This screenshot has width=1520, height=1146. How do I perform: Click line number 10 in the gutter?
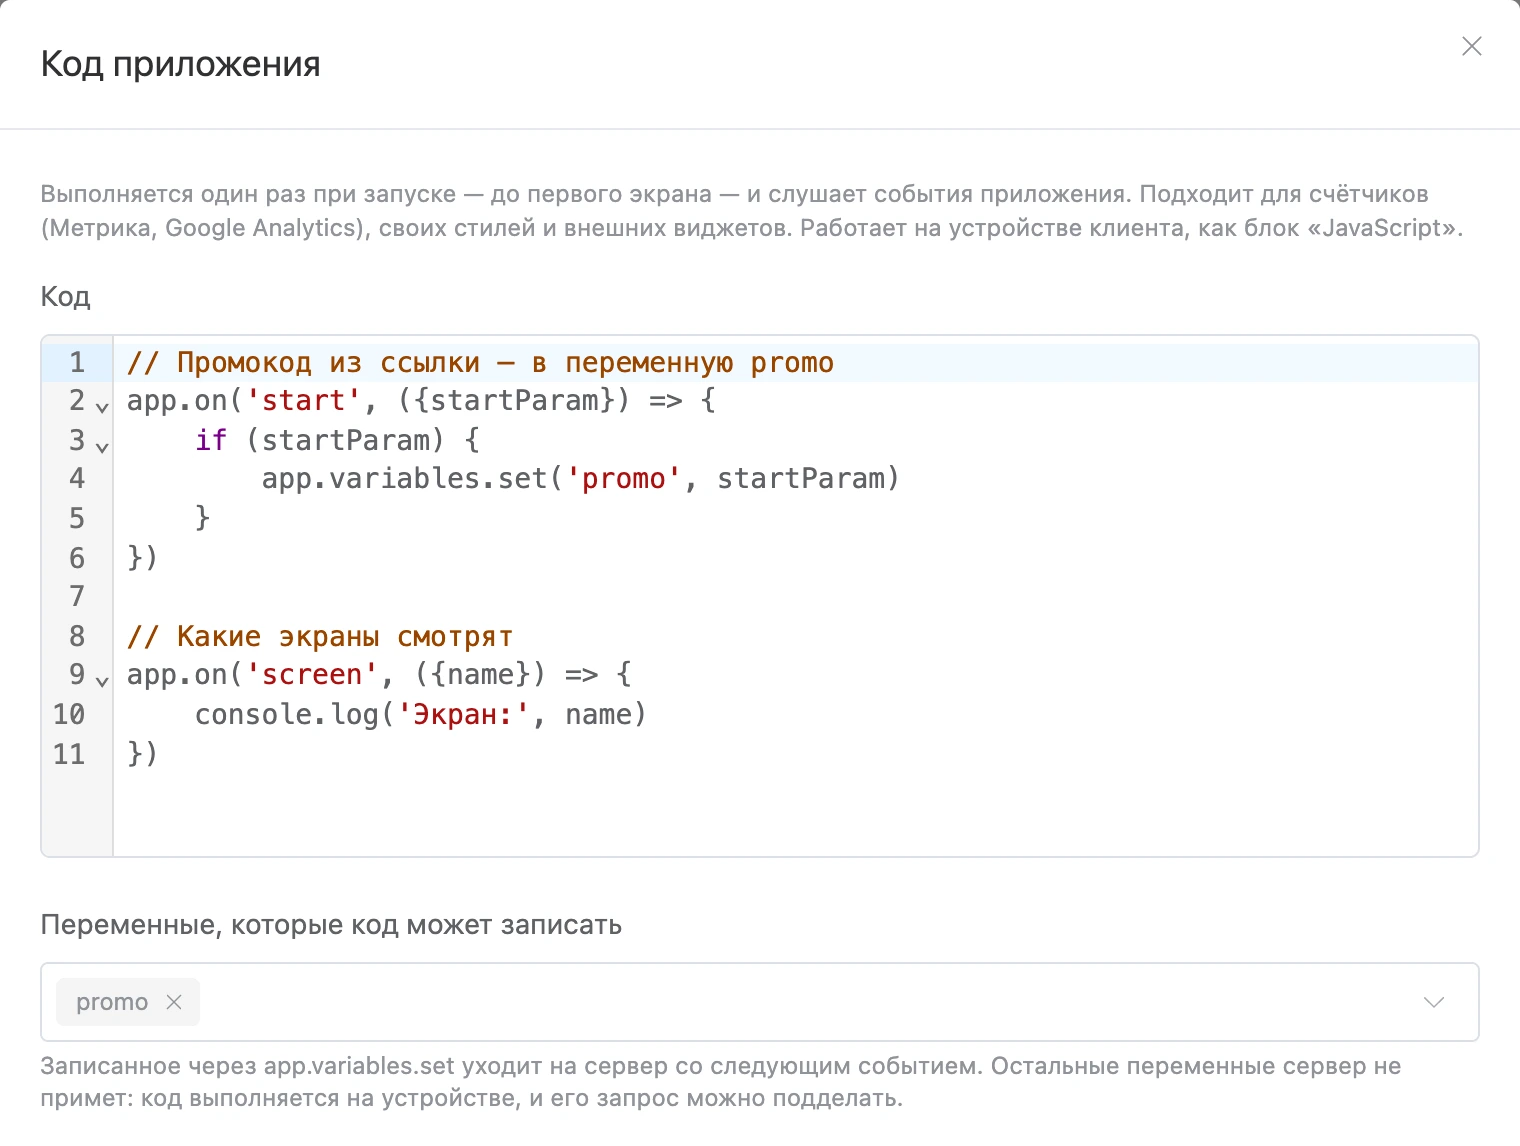[69, 714]
